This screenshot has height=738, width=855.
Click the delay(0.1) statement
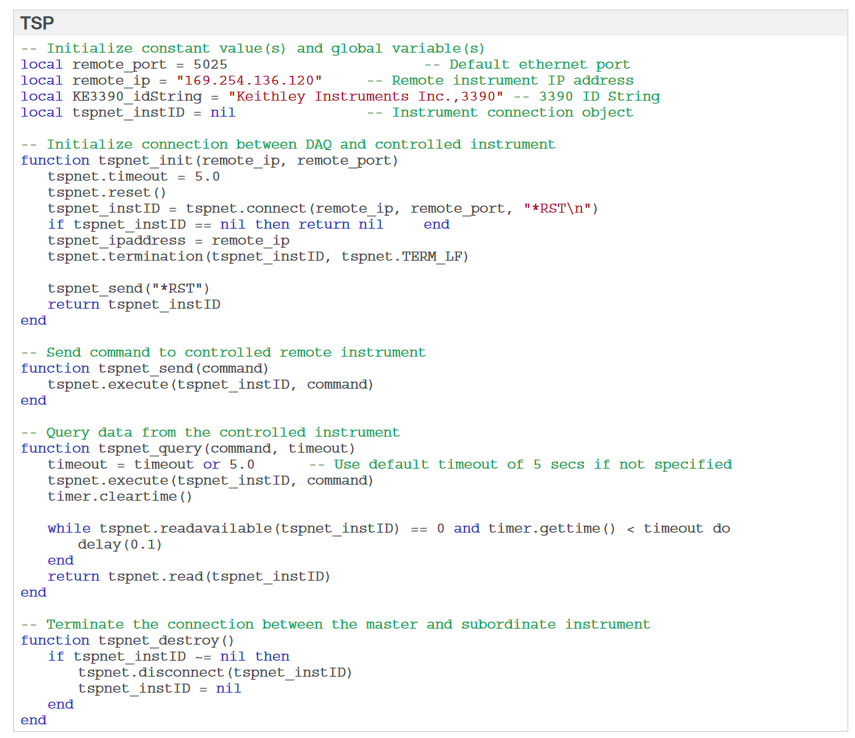[x=120, y=544]
